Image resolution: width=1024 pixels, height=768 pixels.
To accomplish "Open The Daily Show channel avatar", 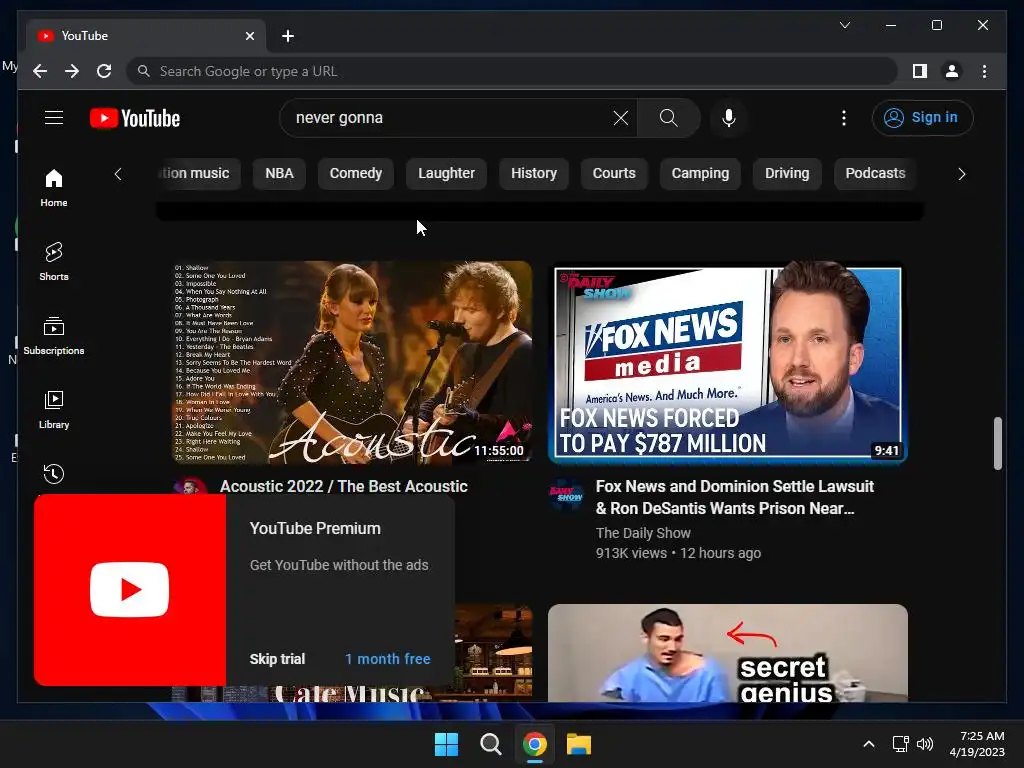I will pos(566,495).
